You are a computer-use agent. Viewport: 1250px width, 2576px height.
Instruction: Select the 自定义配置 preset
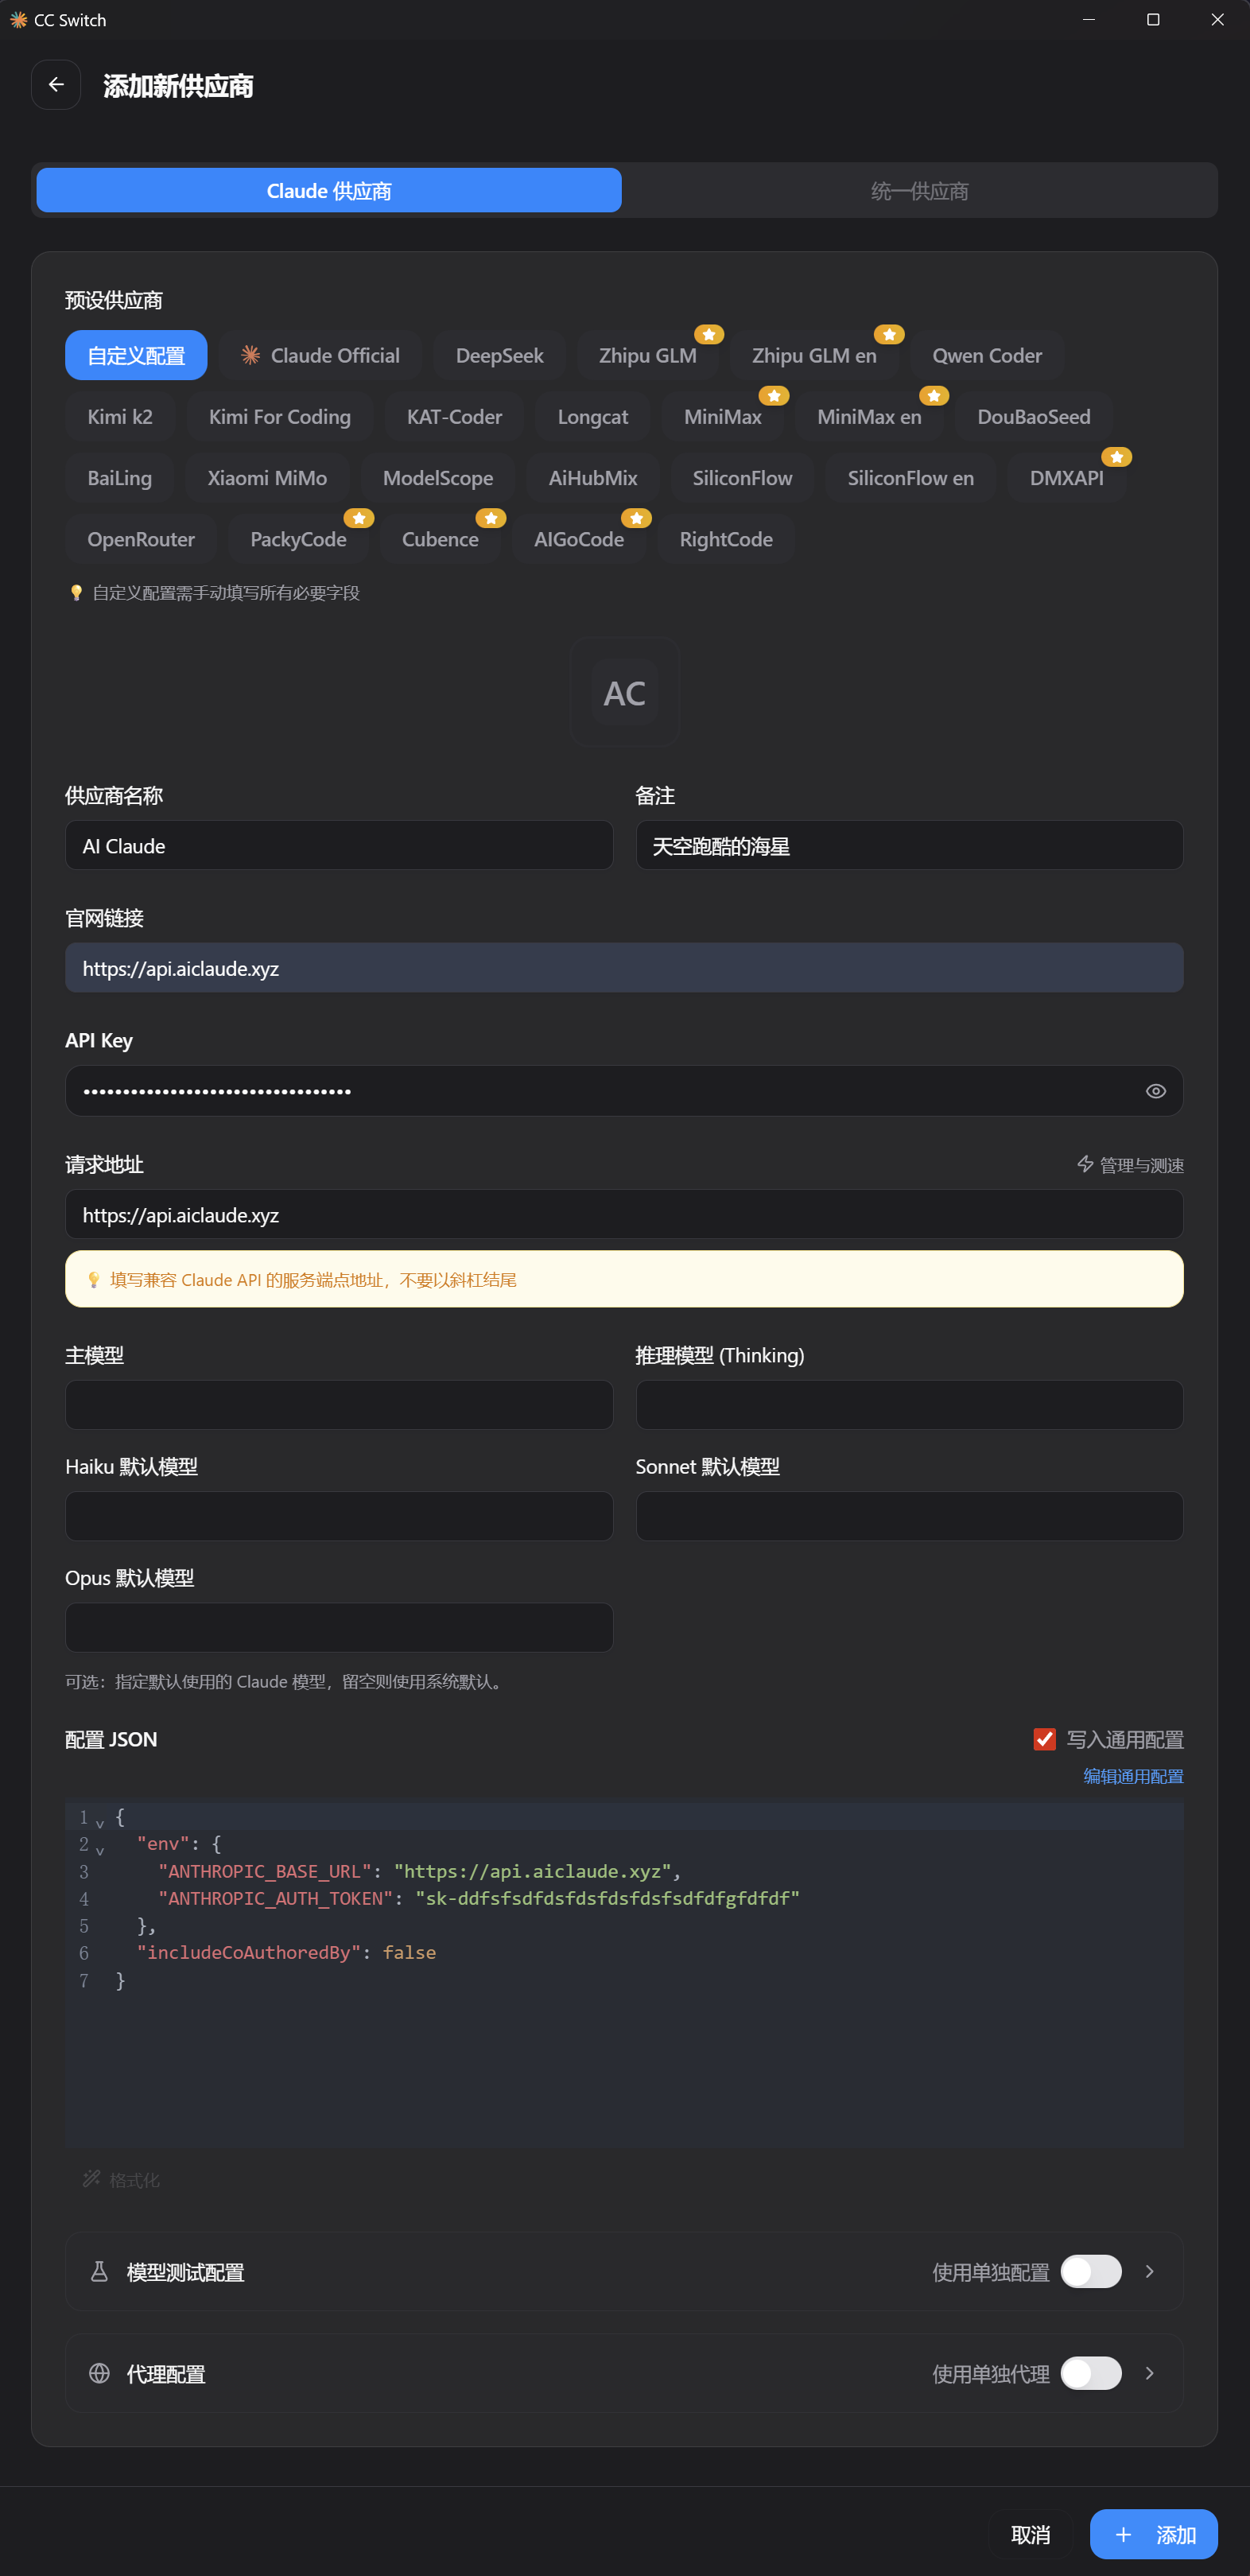[x=136, y=355]
